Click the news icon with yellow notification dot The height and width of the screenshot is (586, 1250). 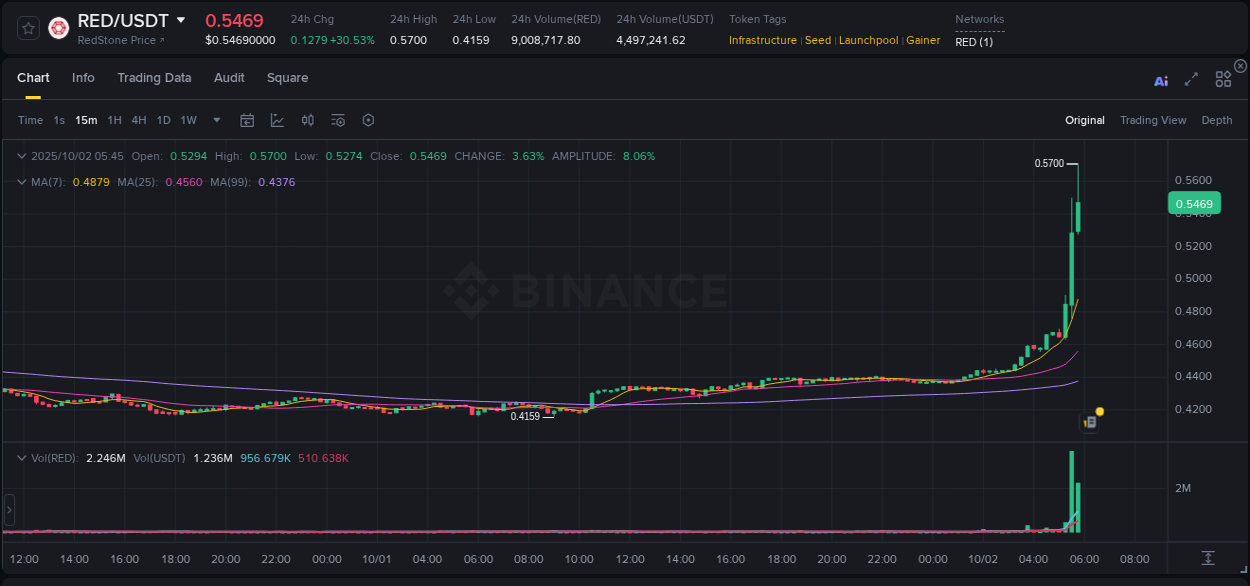[x=1090, y=421]
